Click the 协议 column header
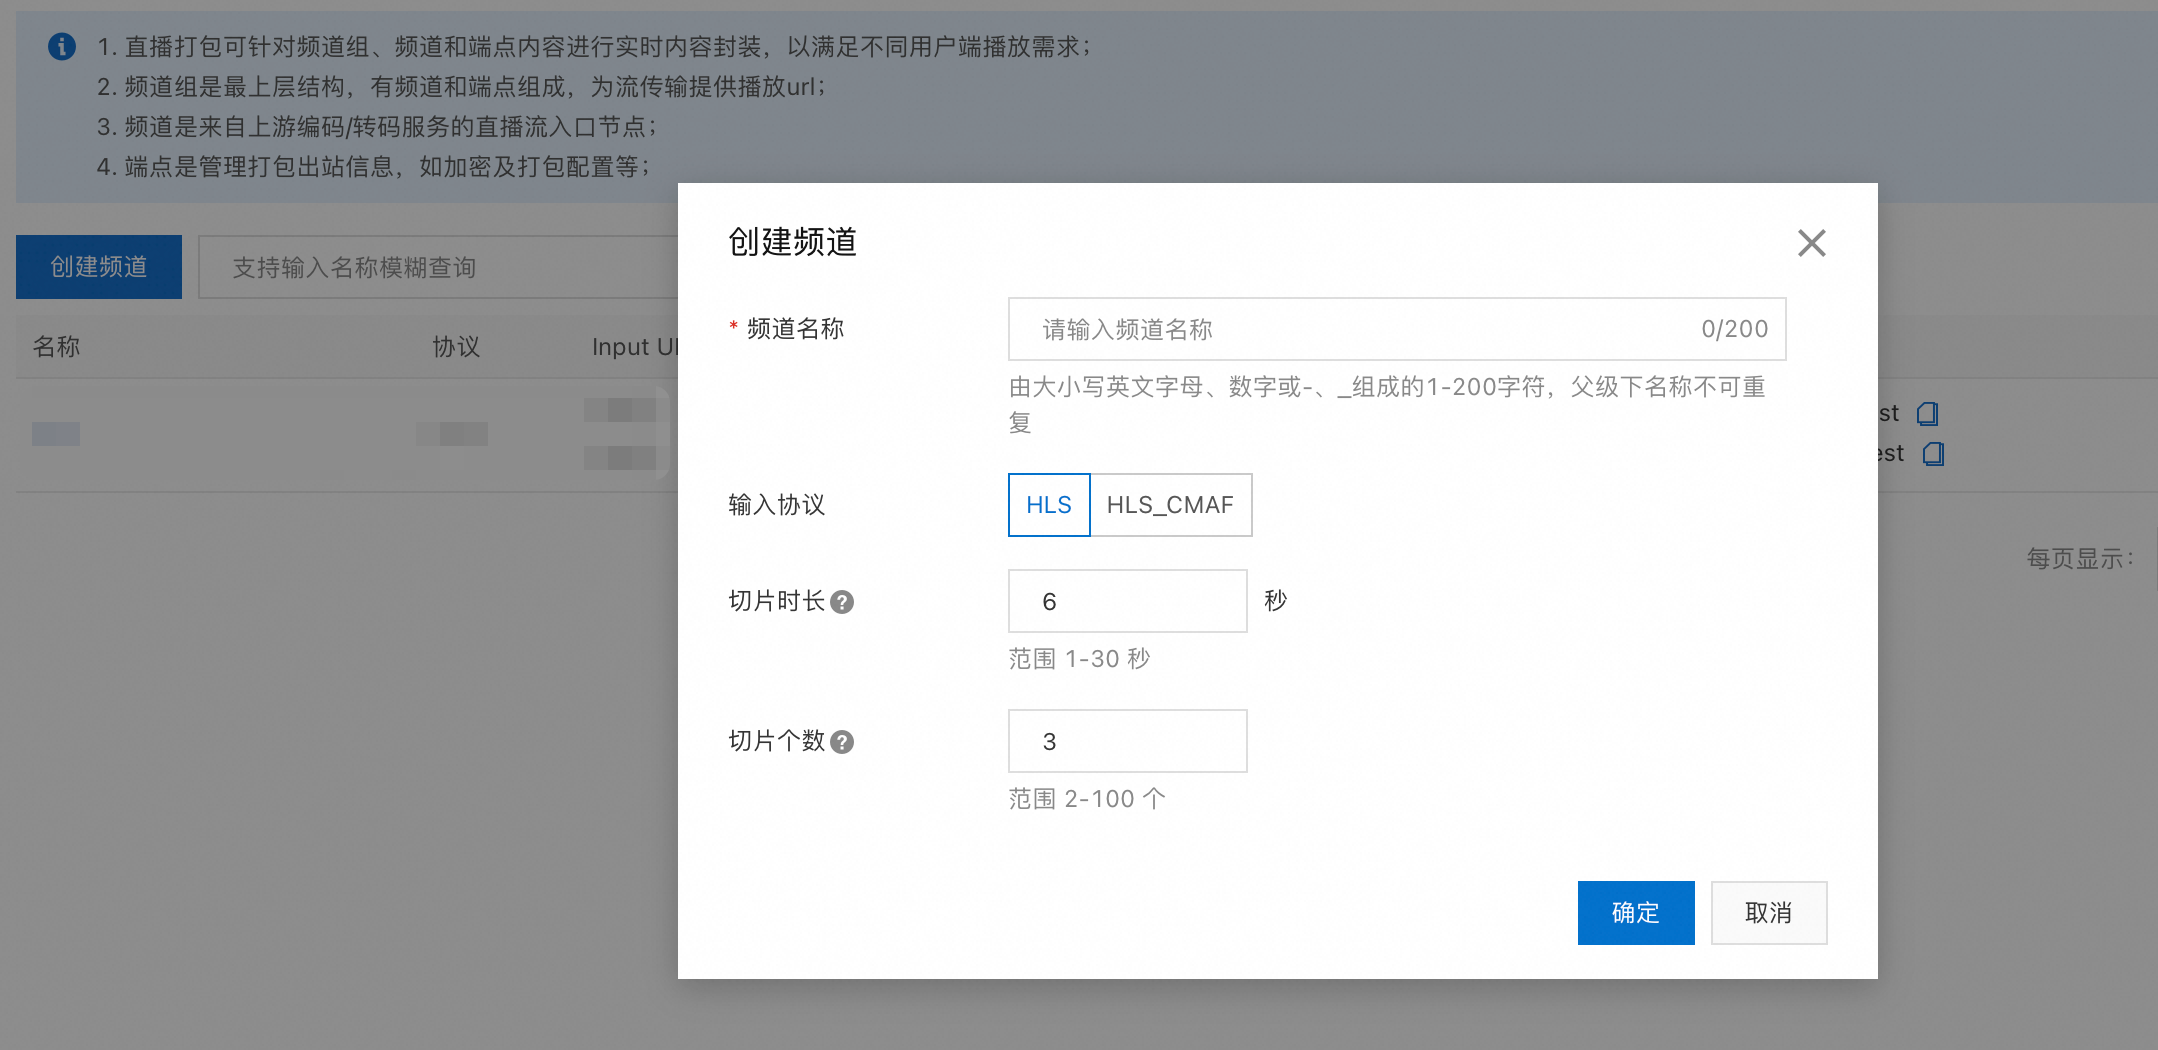 (x=456, y=347)
